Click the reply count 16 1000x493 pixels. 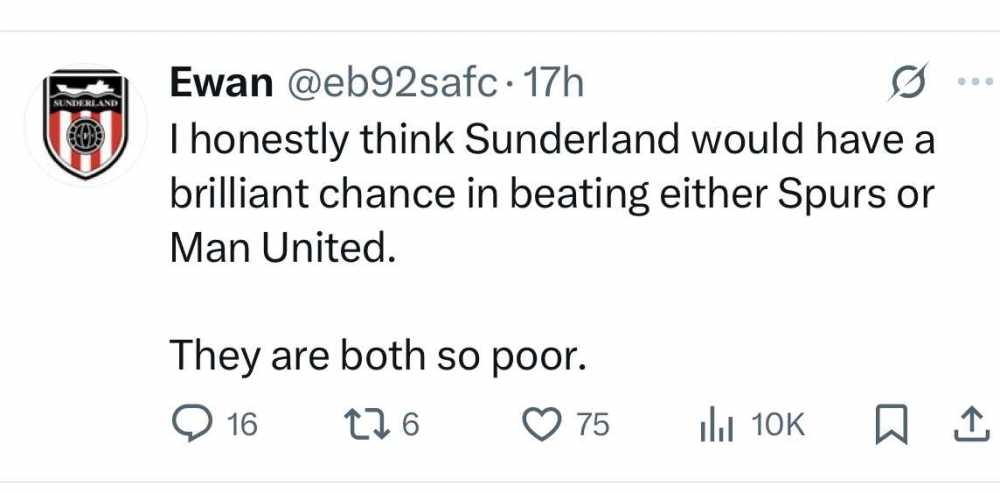point(242,425)
